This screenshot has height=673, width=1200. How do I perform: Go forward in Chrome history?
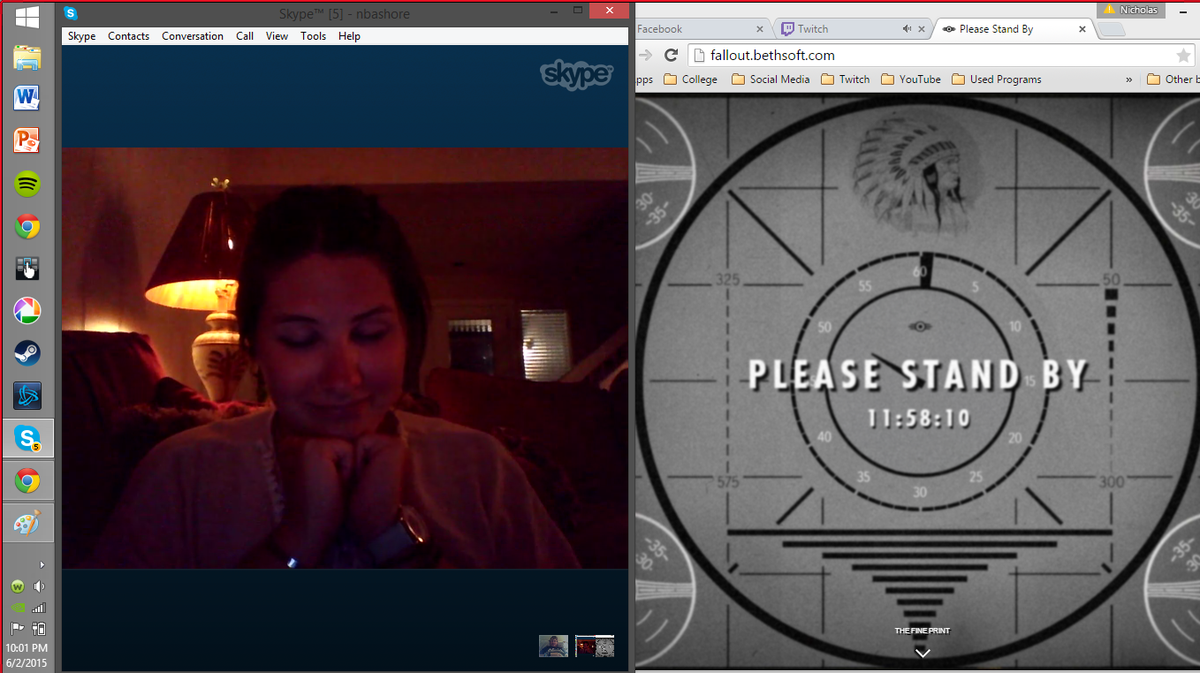645,55
